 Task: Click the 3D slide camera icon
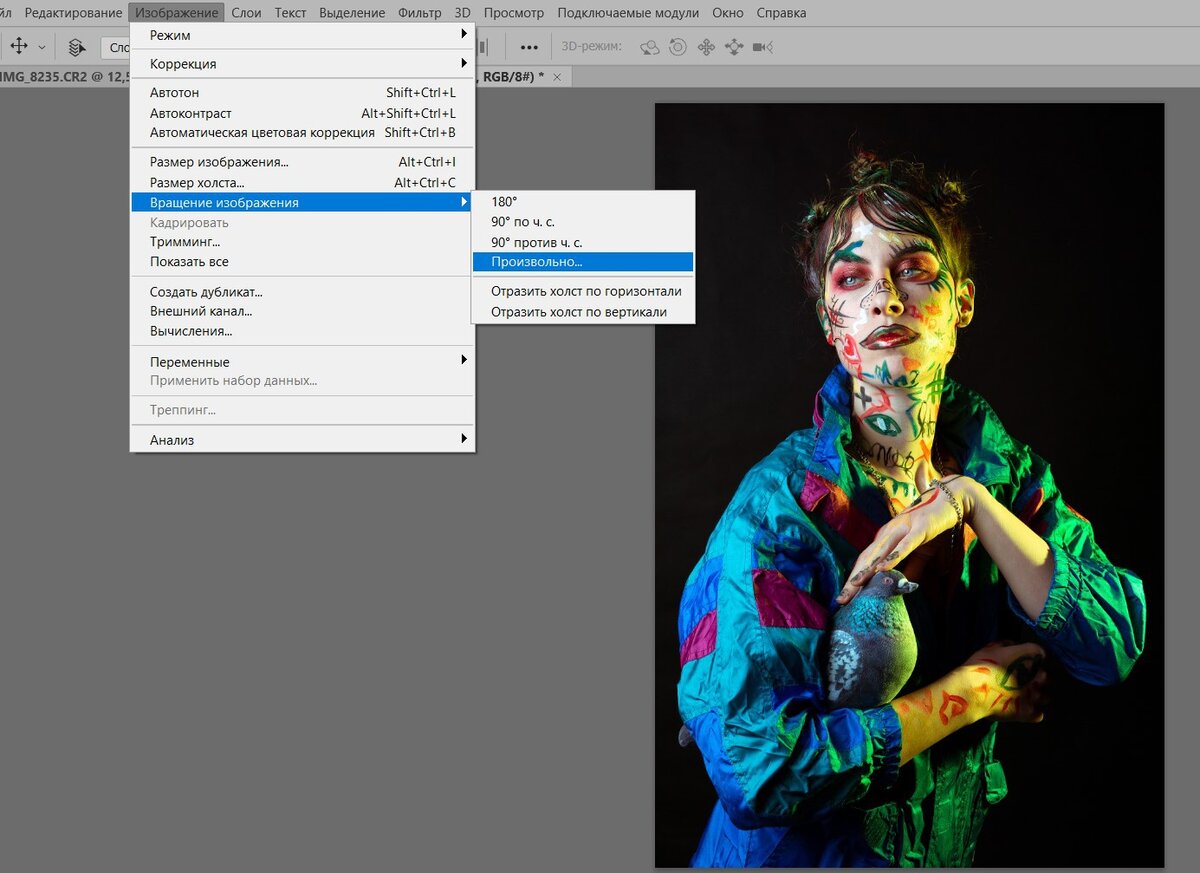(x=734, y=47)
